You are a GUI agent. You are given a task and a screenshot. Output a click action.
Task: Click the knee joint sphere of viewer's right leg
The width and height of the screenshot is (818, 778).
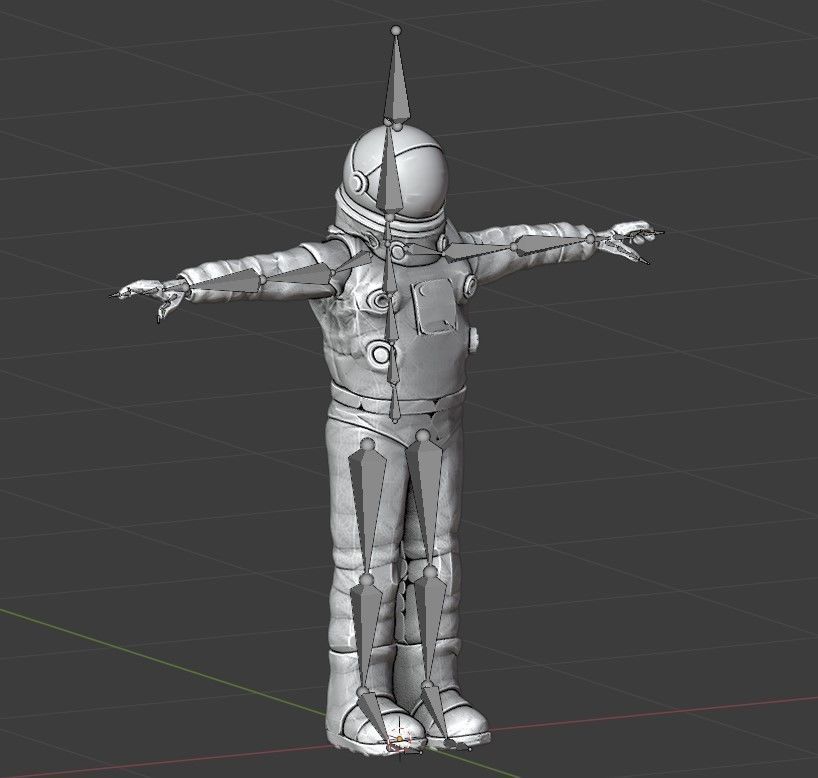point(429,572)
